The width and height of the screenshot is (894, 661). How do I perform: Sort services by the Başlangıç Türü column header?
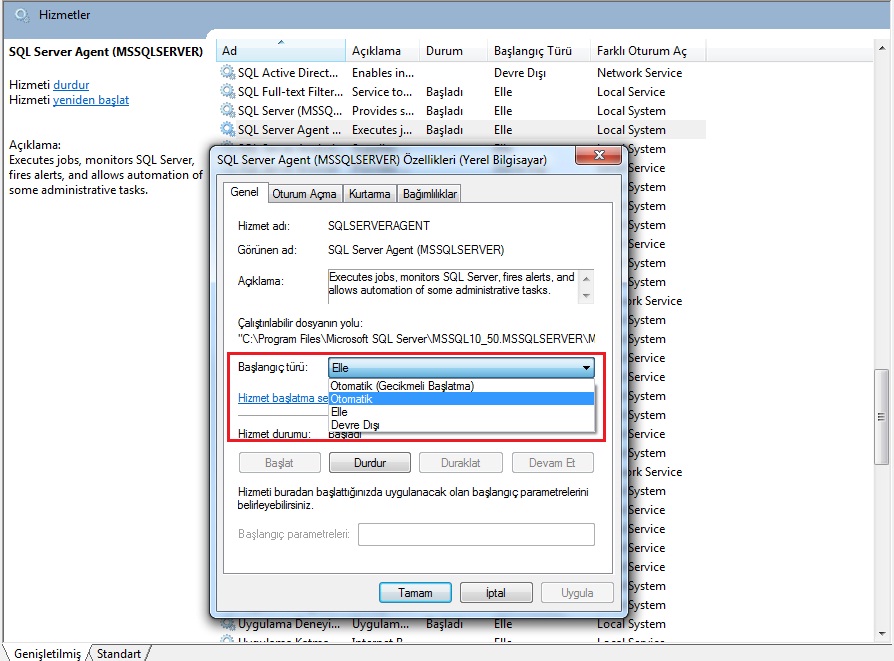point(532,51)
